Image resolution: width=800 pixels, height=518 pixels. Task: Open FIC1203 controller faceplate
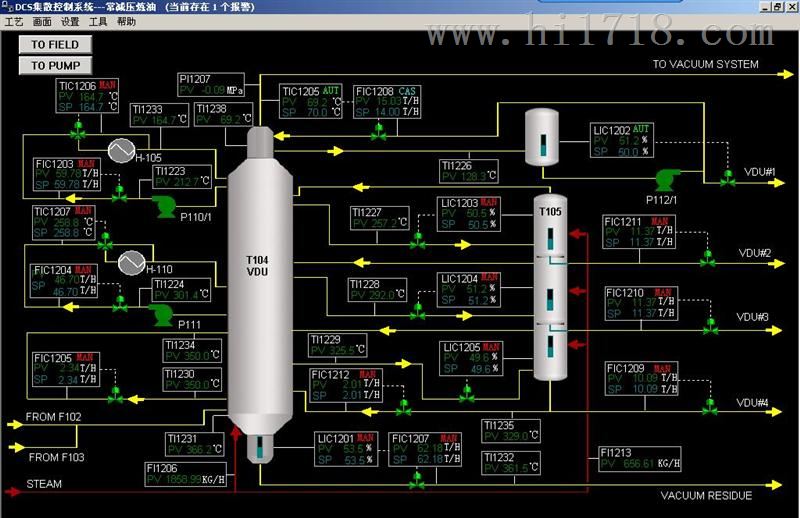67,175
